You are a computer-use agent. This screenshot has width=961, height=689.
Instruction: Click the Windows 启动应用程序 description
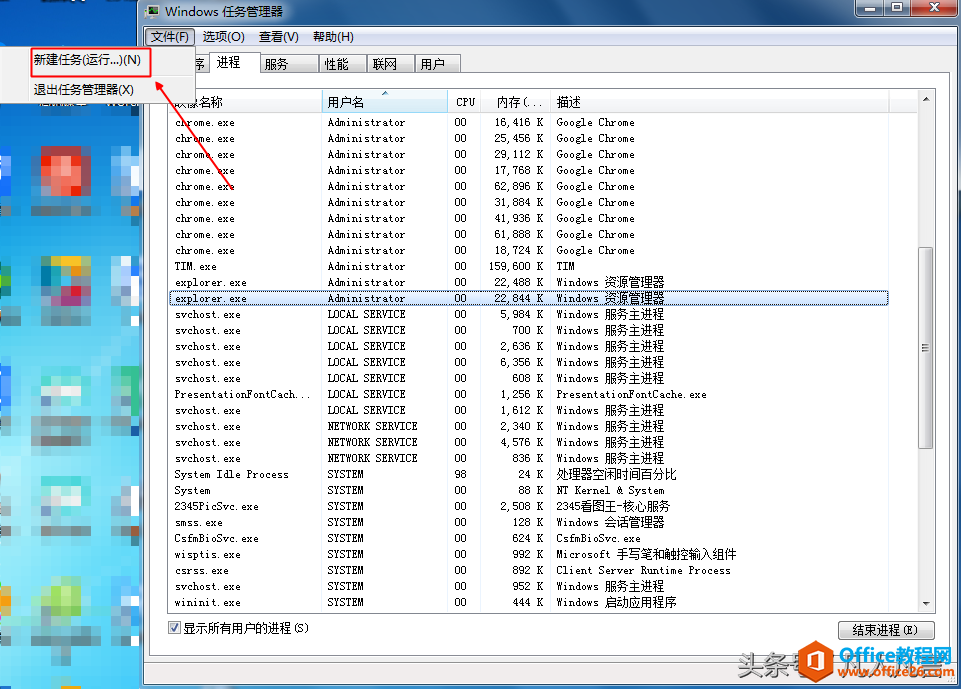(x=616, y=603)
